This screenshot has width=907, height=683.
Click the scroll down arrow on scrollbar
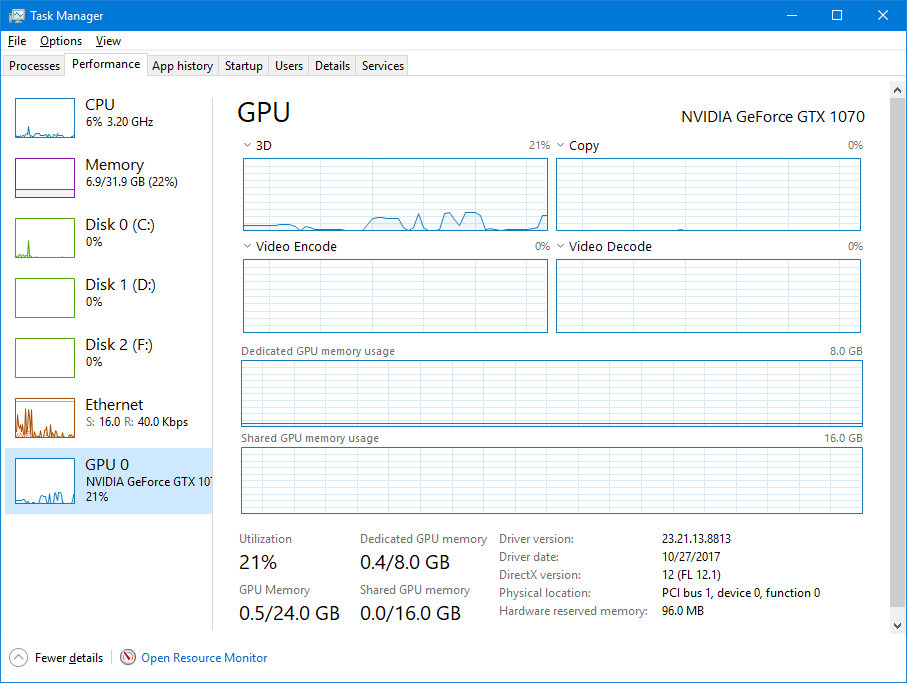click(x=896, y=625)
